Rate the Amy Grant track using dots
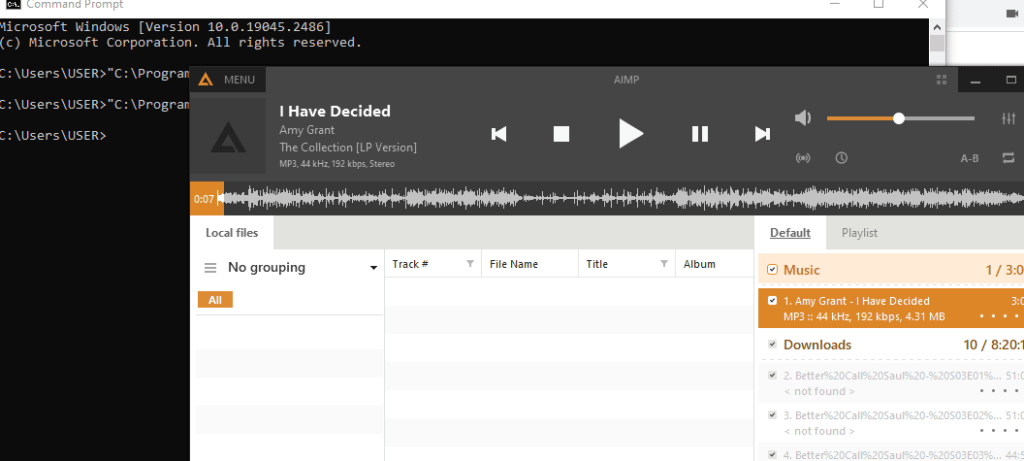The image size is (1024, 461). click(999, 317)
